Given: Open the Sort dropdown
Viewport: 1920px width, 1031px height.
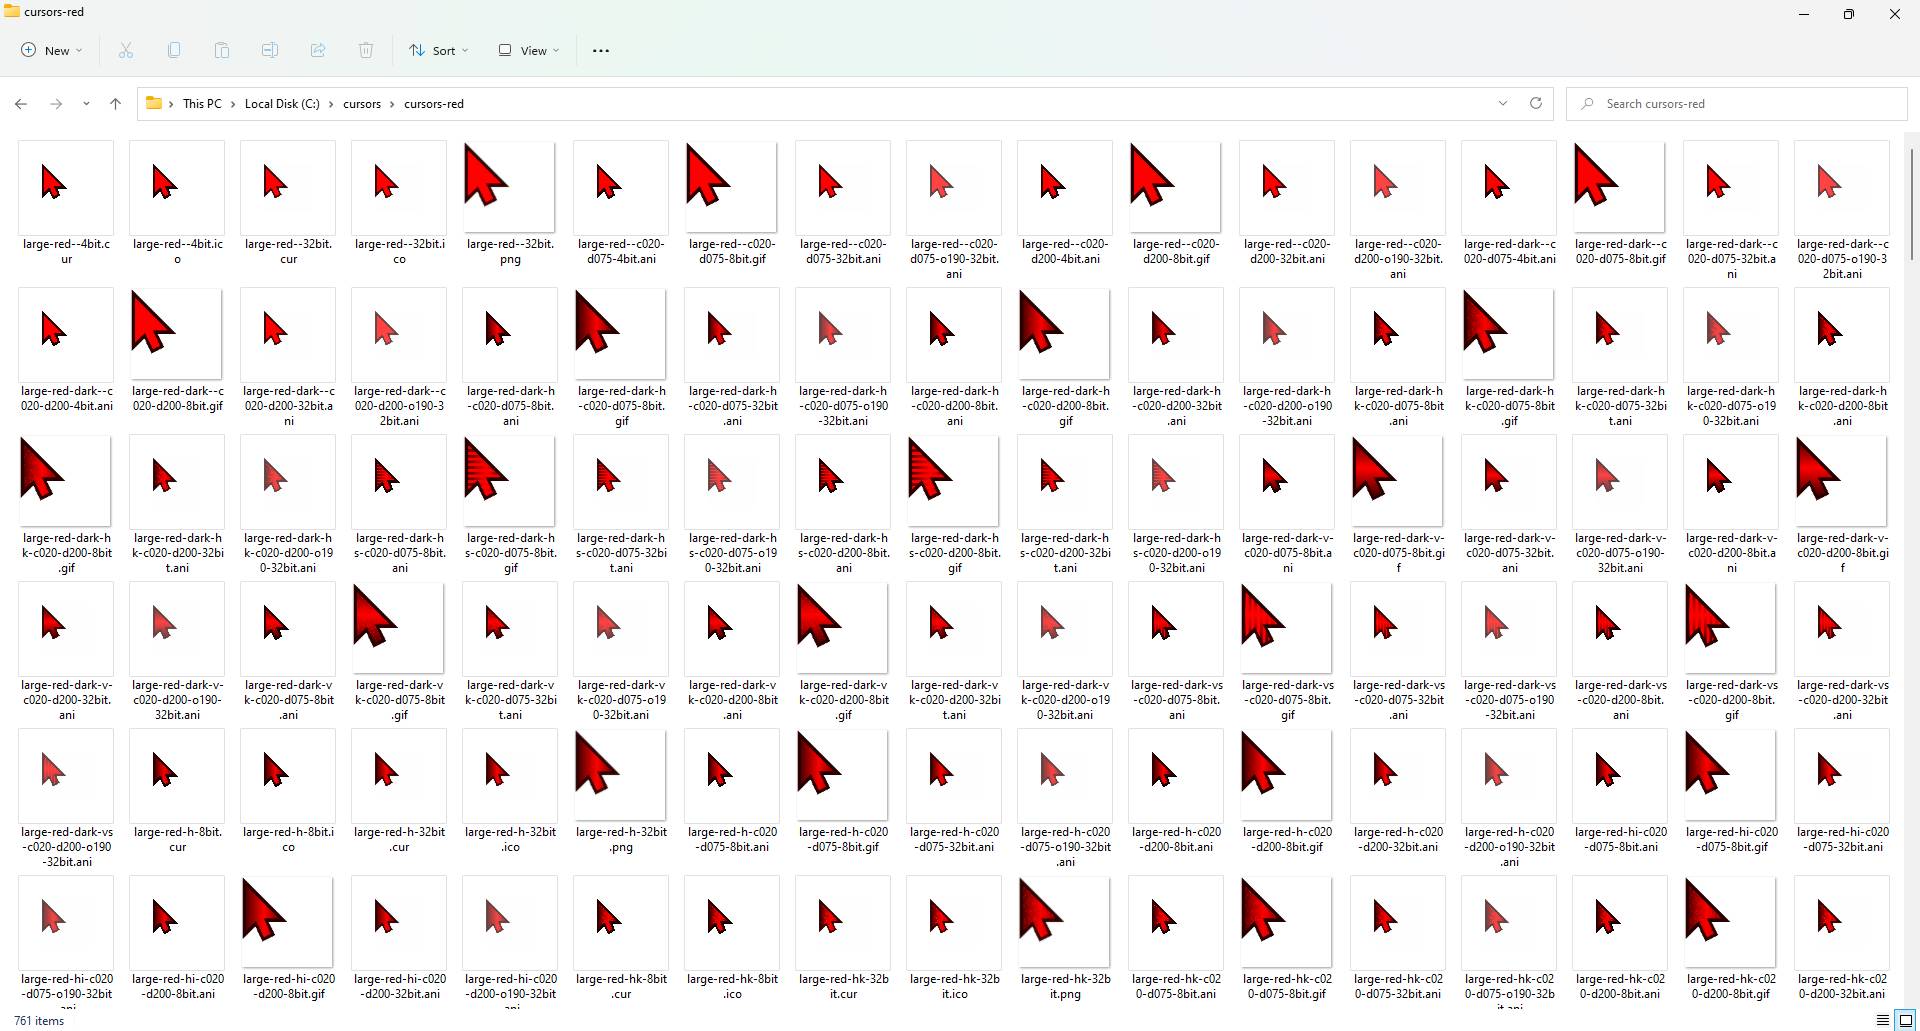Looking at the screenshot, I should pos(438,50).
